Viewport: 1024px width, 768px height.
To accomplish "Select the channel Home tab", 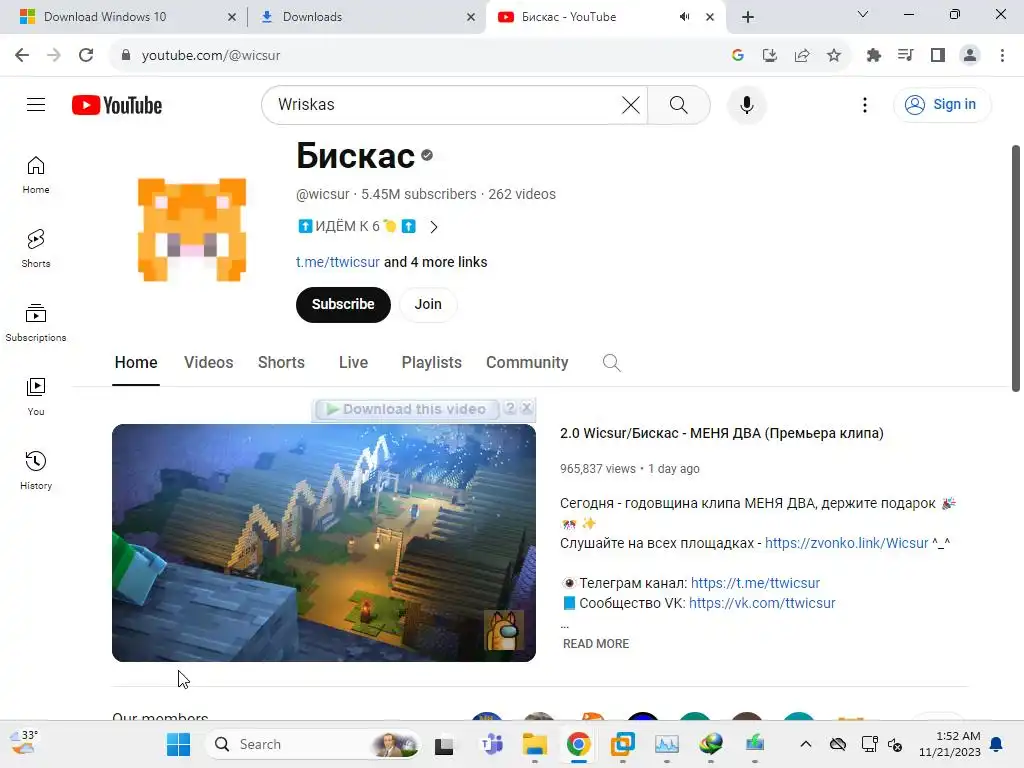I will [136, 362].
